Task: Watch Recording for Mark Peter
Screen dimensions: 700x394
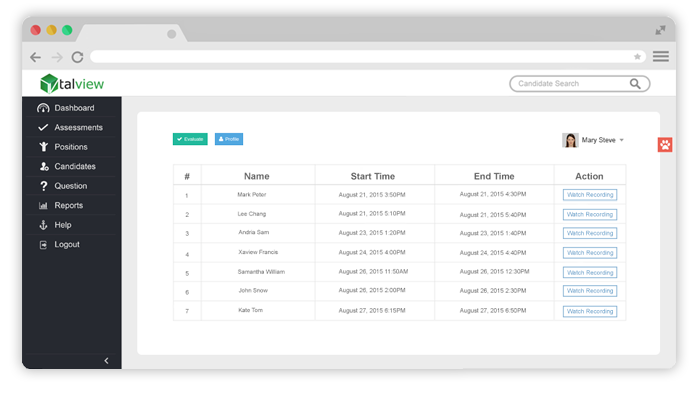Action: tap(590, 195)
